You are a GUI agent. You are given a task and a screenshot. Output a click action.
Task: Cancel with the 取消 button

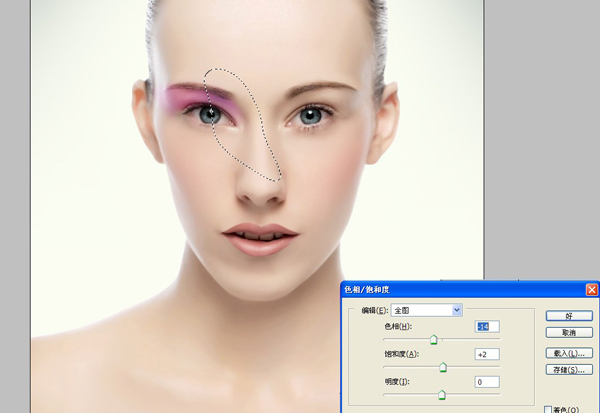pos(569,332)
